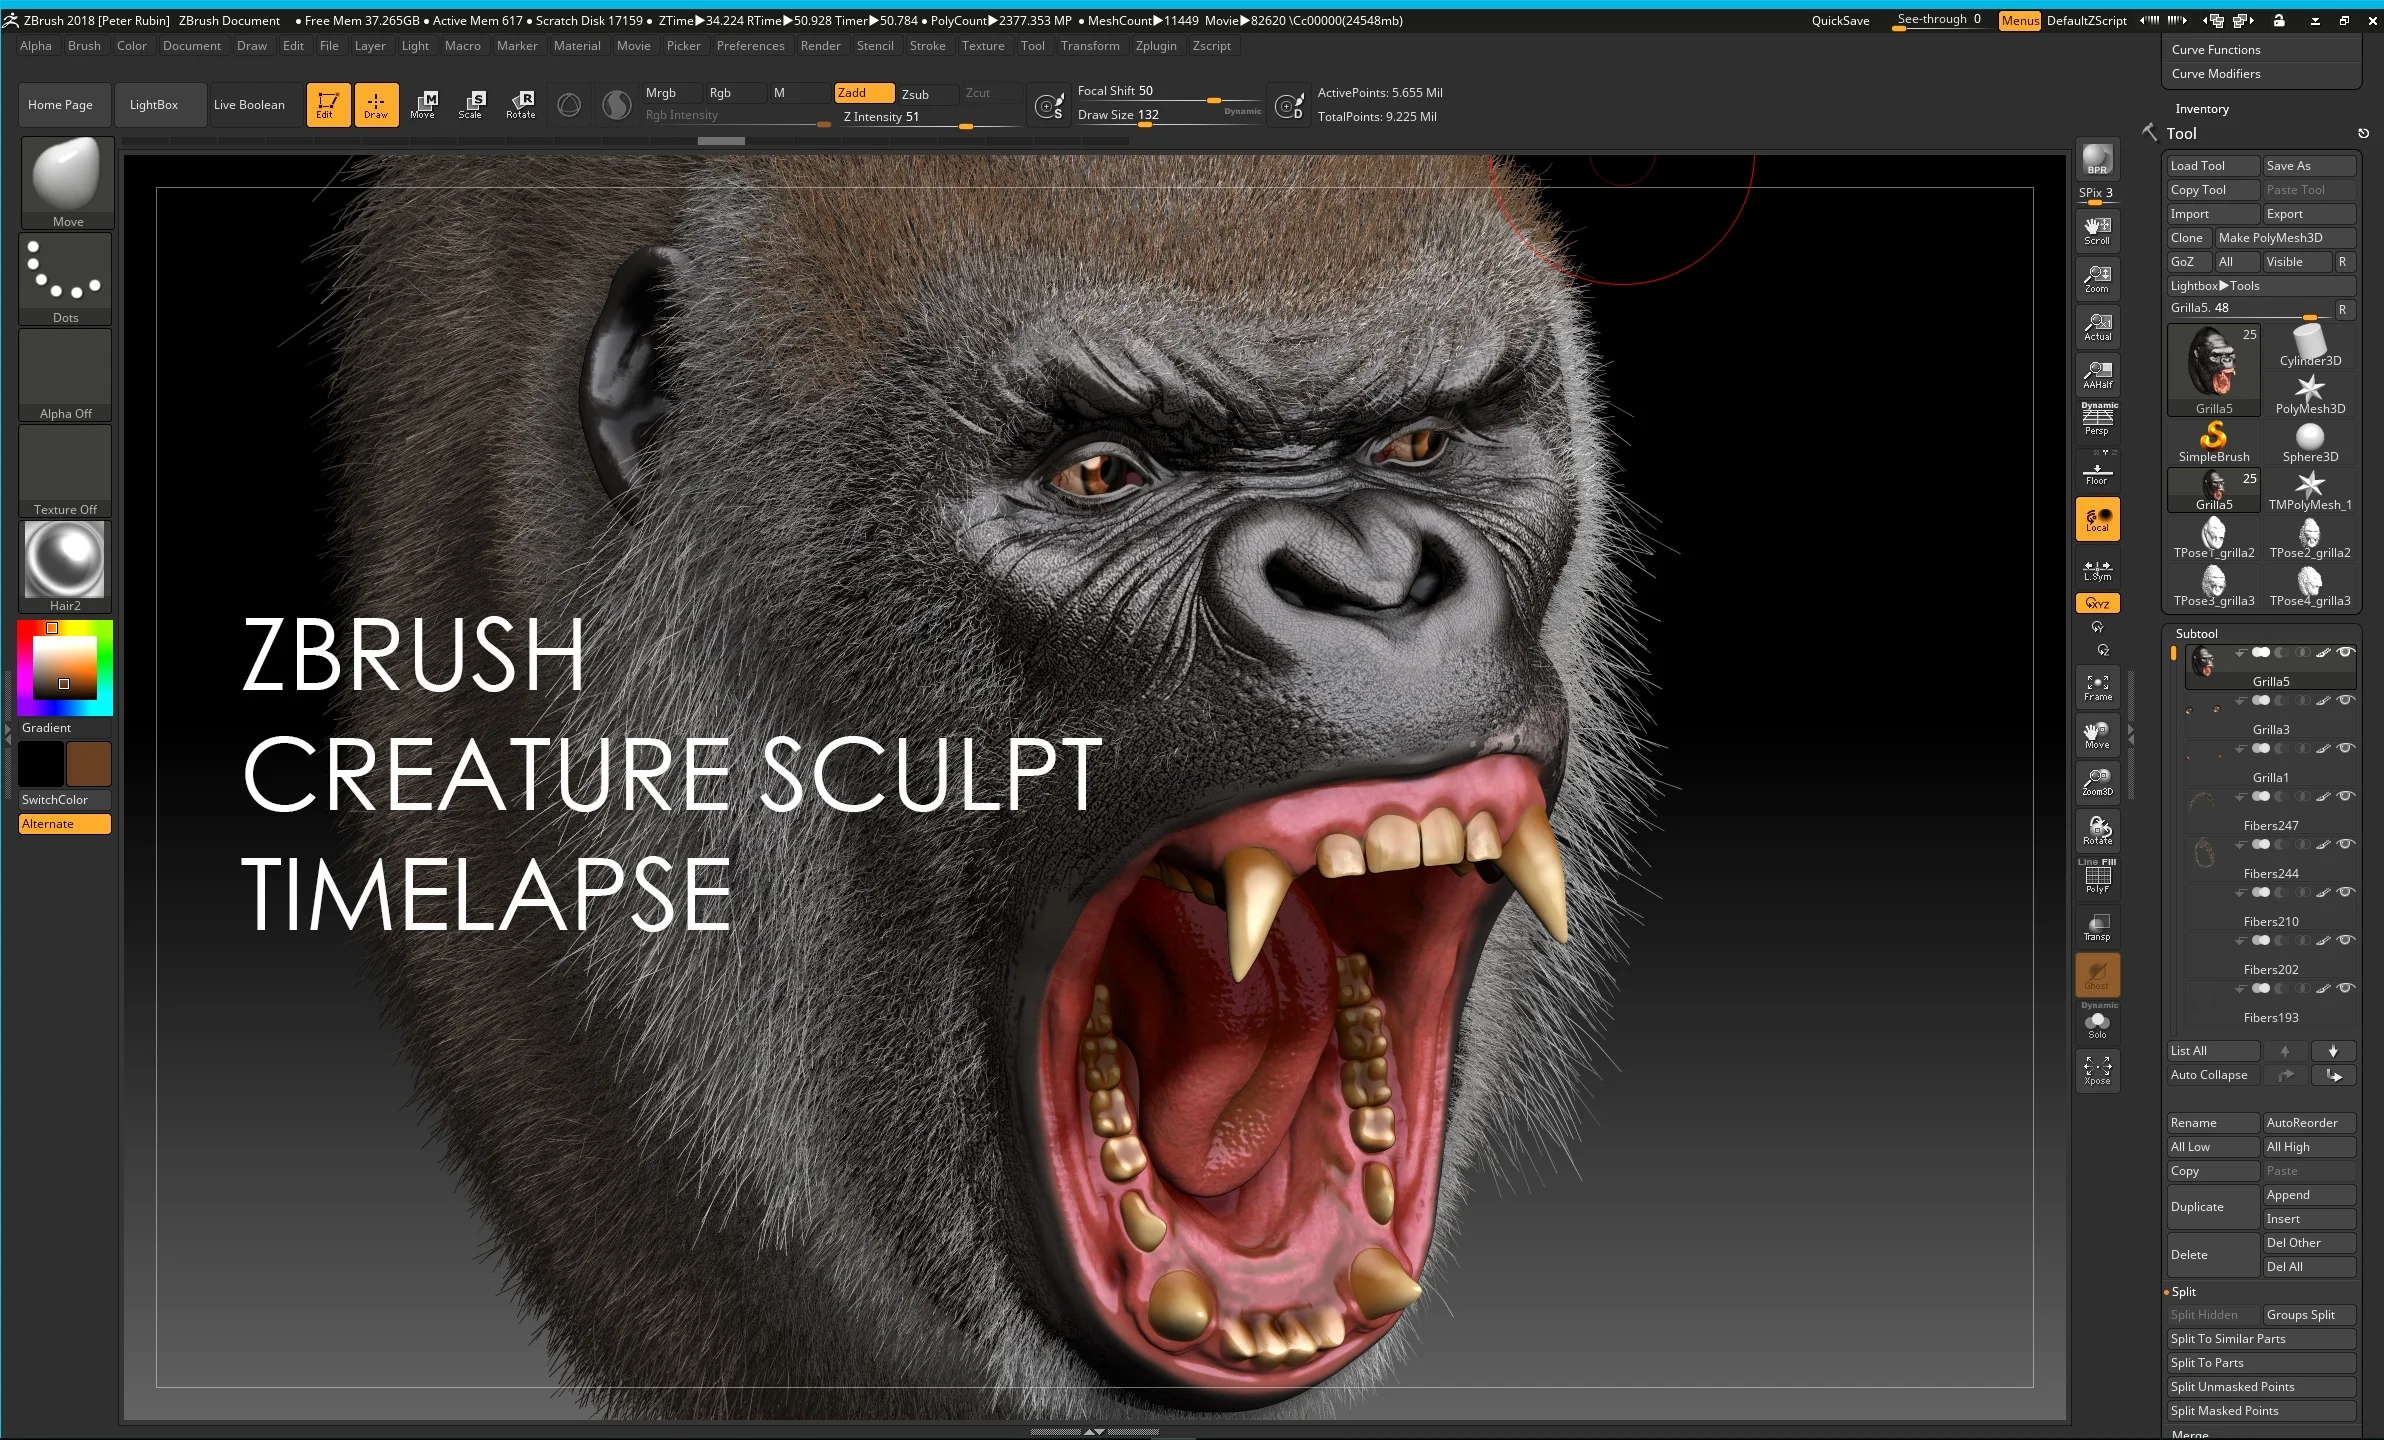Click the Load Tool button
The width and height of the screenshot is (2384, 1440).
(2213, 166)
